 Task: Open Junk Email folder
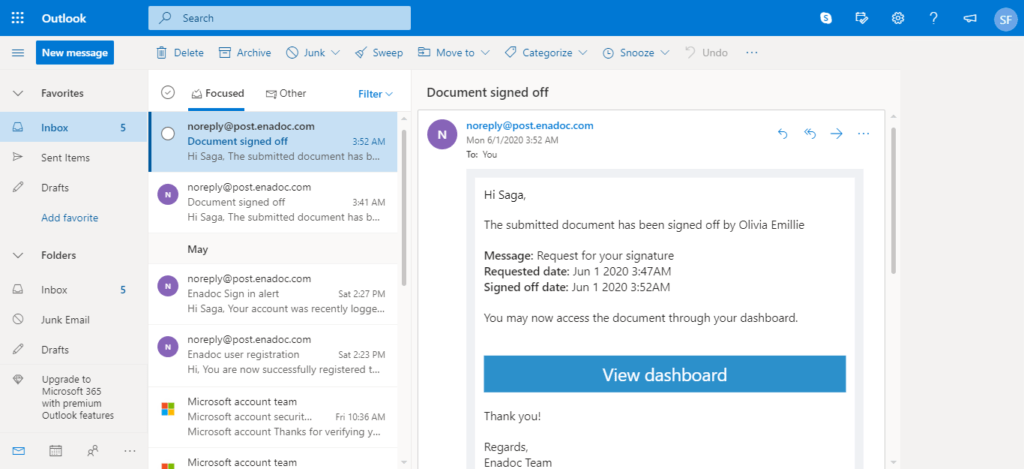[x=74, y=320]
